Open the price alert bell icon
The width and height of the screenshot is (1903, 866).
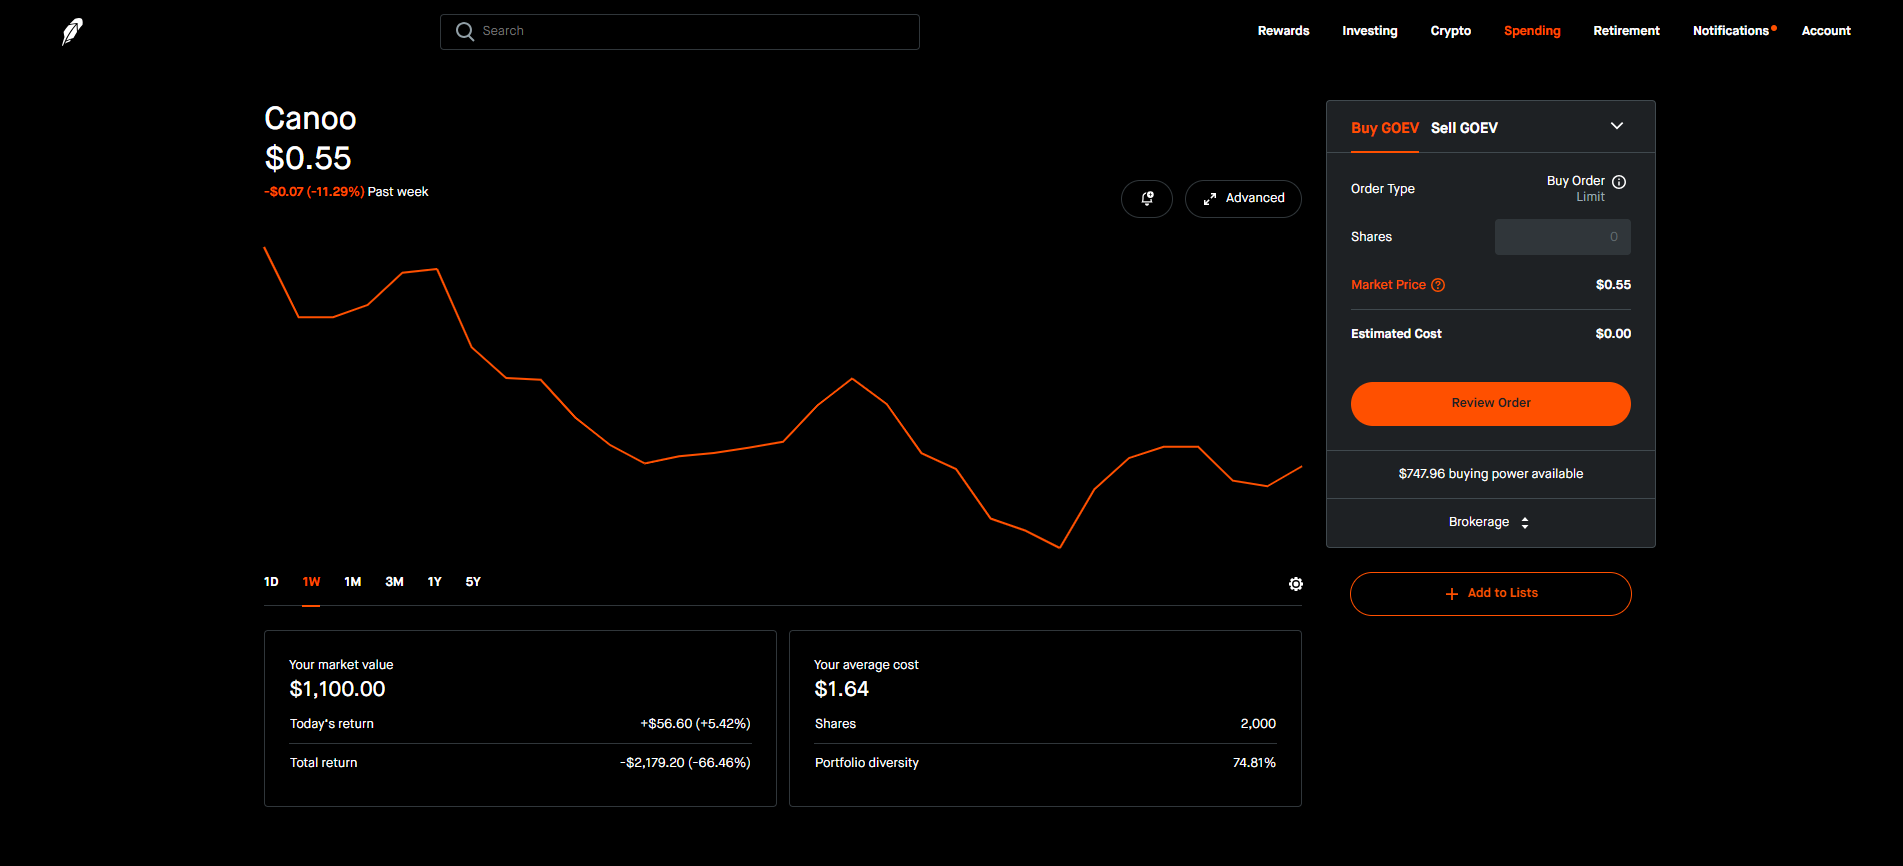click(x=1147, y=198)
